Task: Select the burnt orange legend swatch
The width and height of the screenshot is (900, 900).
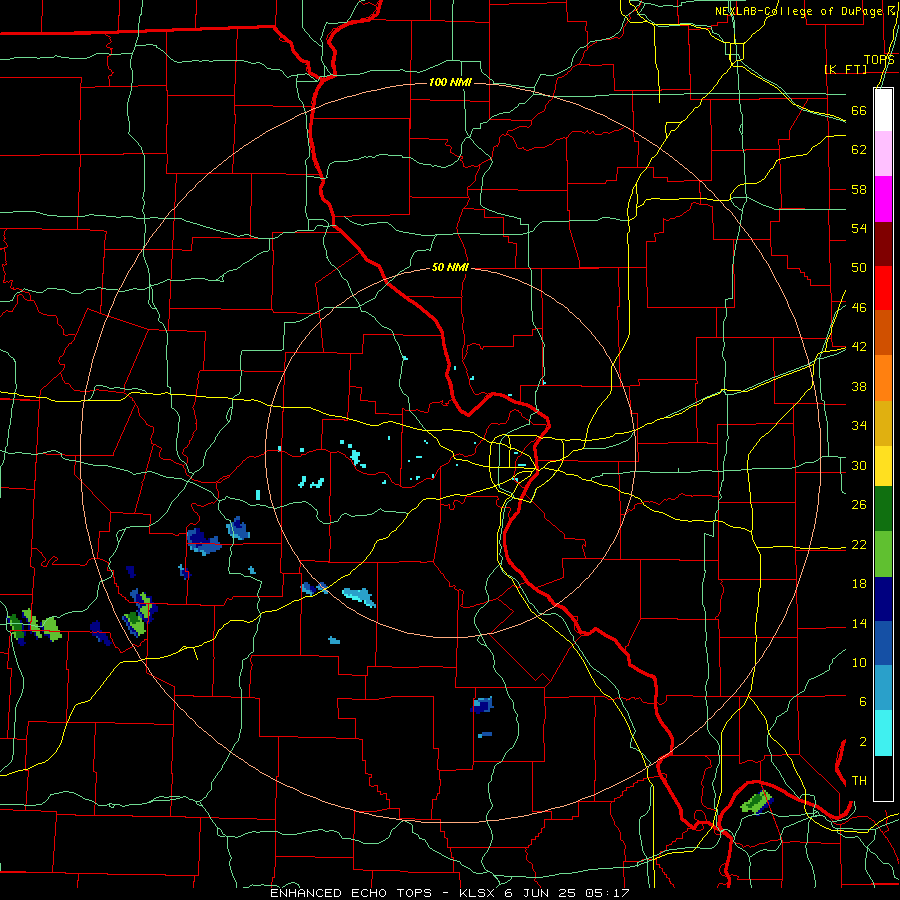Action: (883, 333)
